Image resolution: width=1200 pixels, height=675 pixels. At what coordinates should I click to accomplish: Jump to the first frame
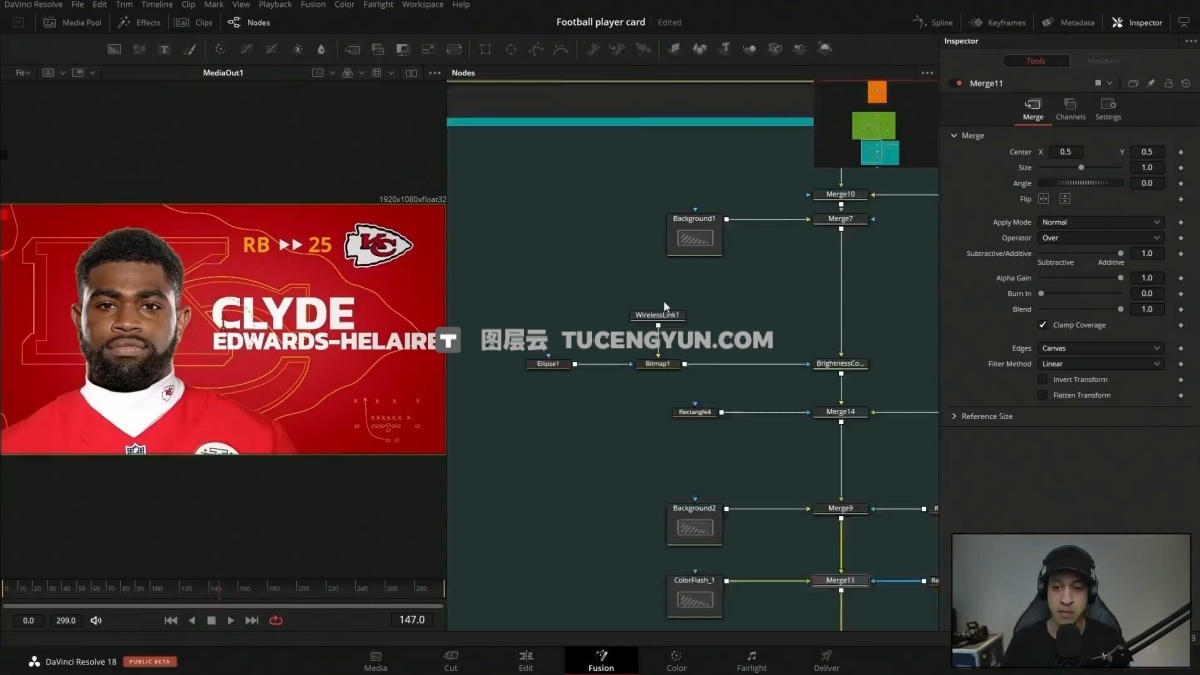coord(171,620)
